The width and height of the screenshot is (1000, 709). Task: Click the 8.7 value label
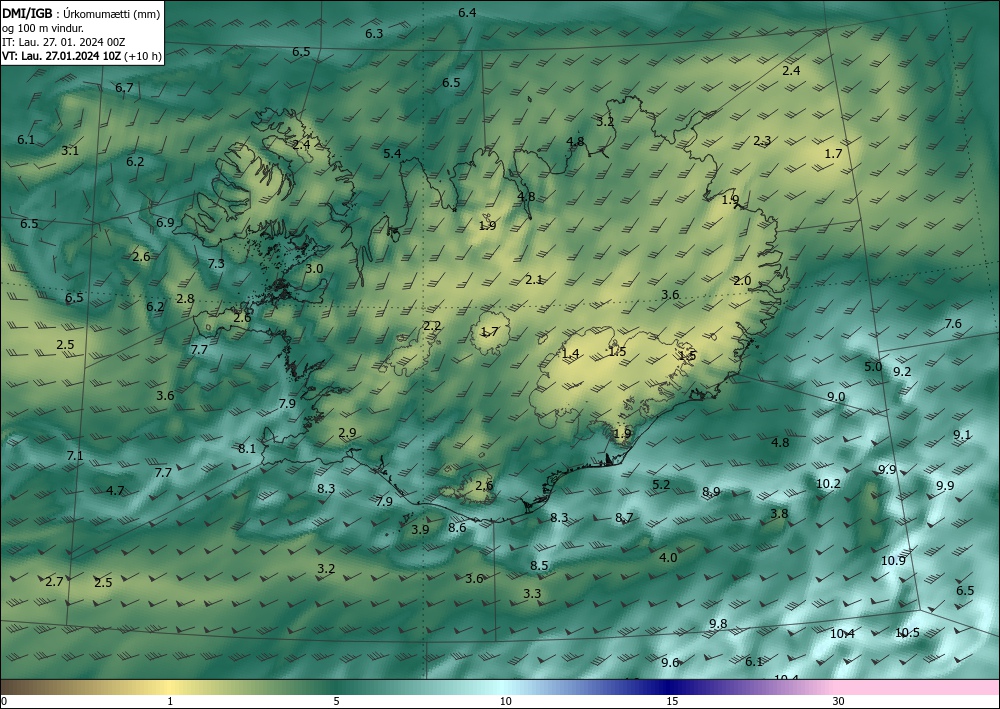(x=624, y=518)
